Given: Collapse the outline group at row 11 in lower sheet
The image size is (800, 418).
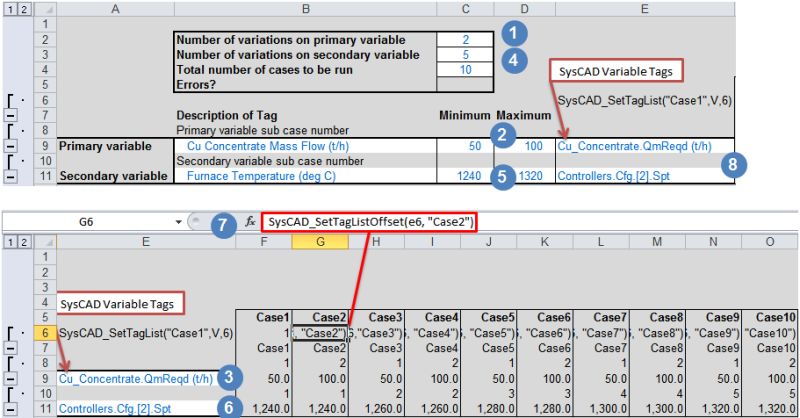Looking at the screenshot, I should tap(11, 409).
